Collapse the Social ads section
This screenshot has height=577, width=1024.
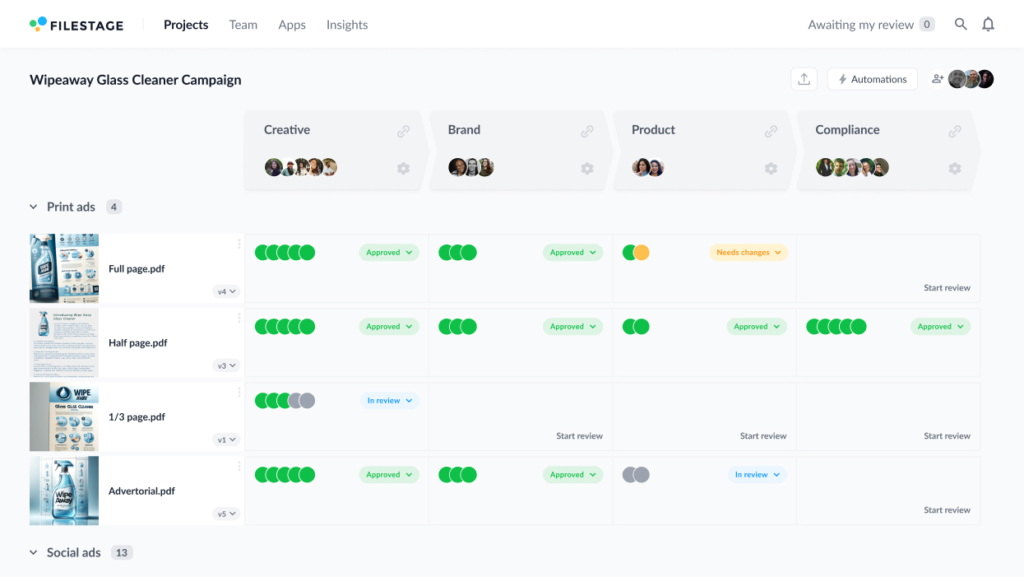pos(33,553)
